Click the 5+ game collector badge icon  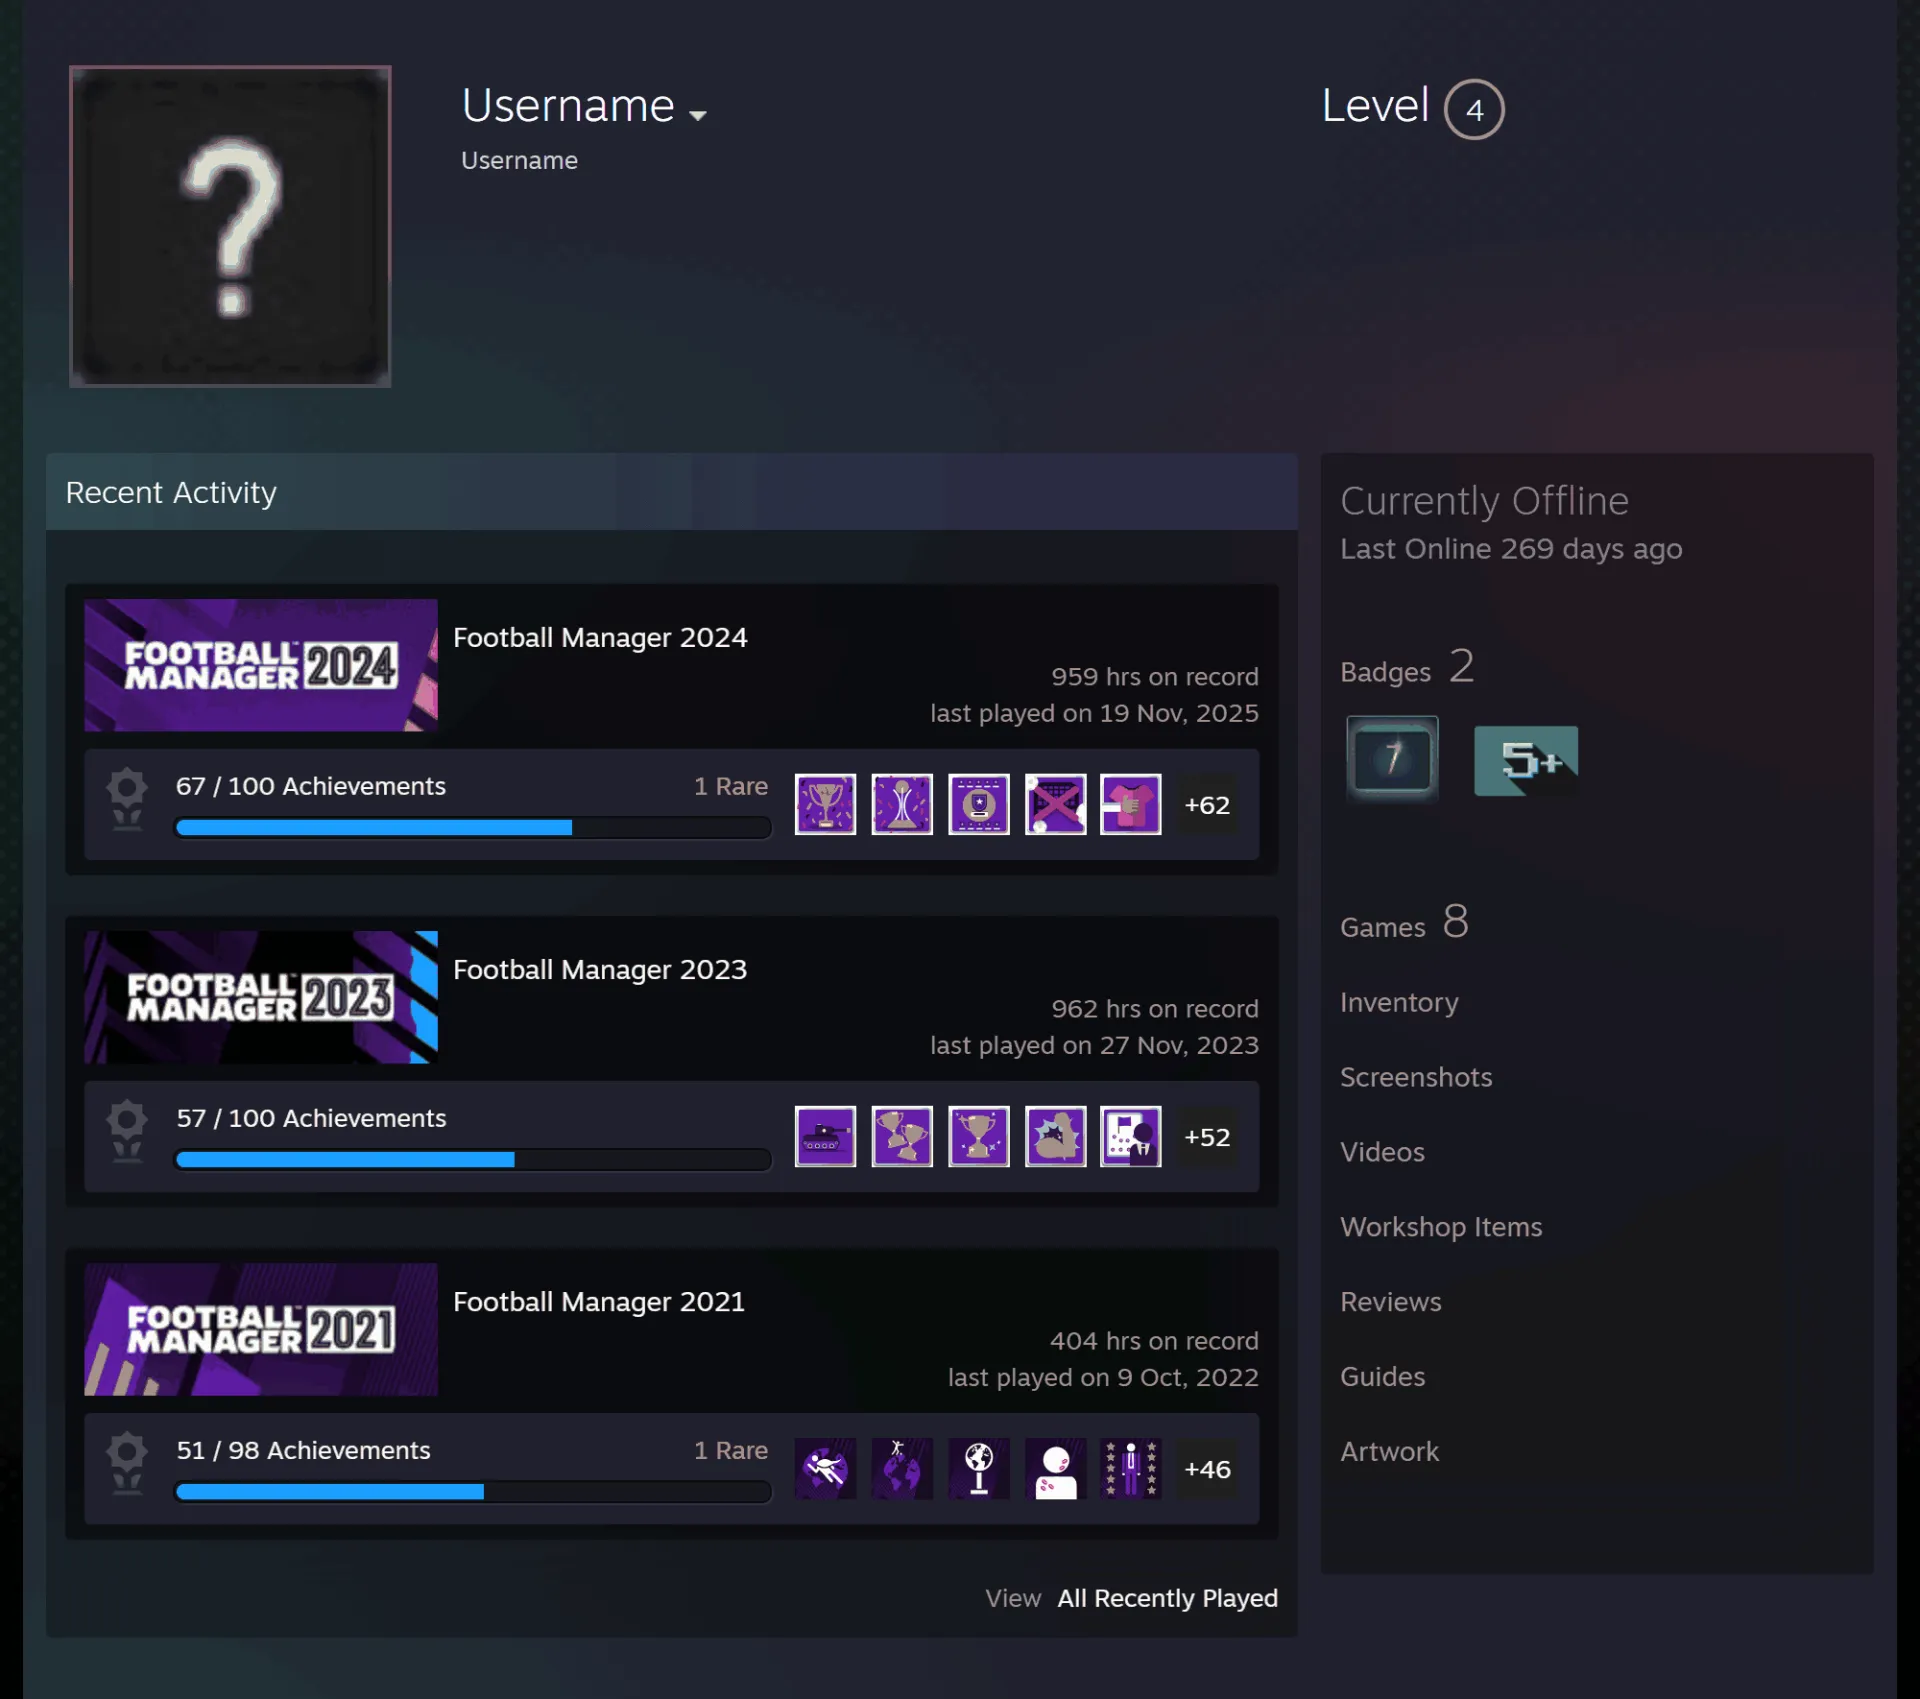pos(1526,760)
